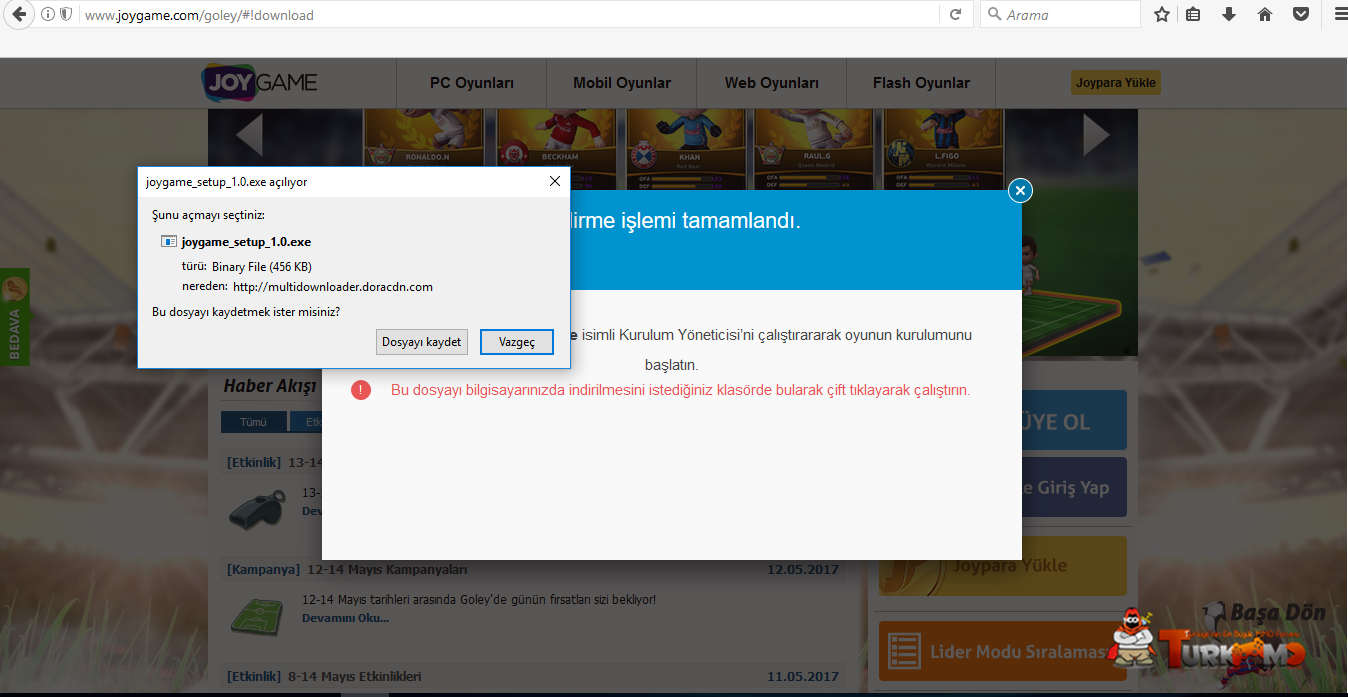The height and width of the screenshot is (697, 1348).
Task: Click the 12.05.2017 date text
Action: [802, 569]
